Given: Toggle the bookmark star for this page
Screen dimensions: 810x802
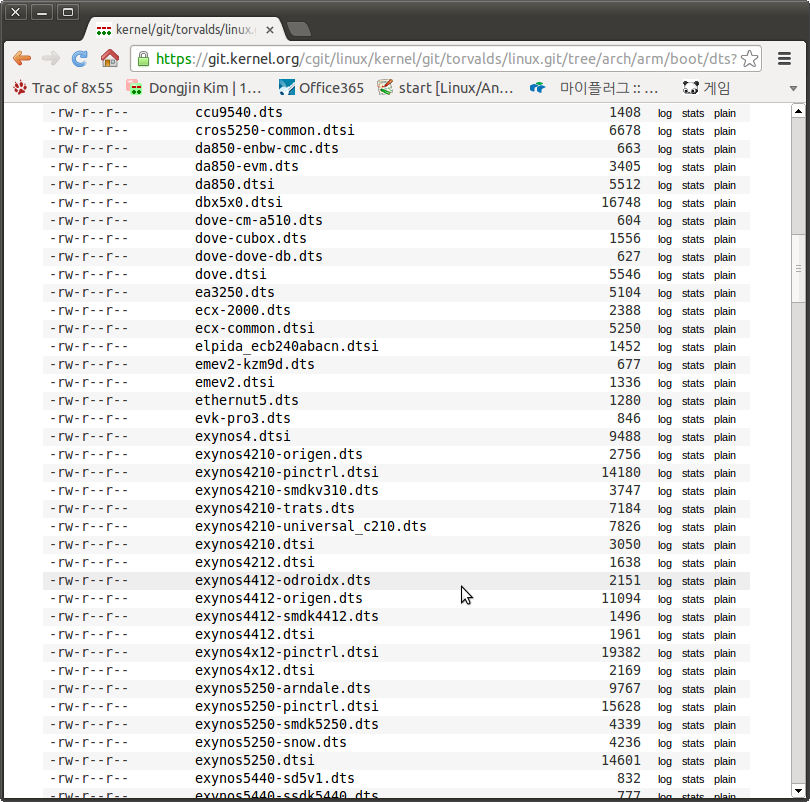Looking at the screenshot, I should tap(749, 59).
